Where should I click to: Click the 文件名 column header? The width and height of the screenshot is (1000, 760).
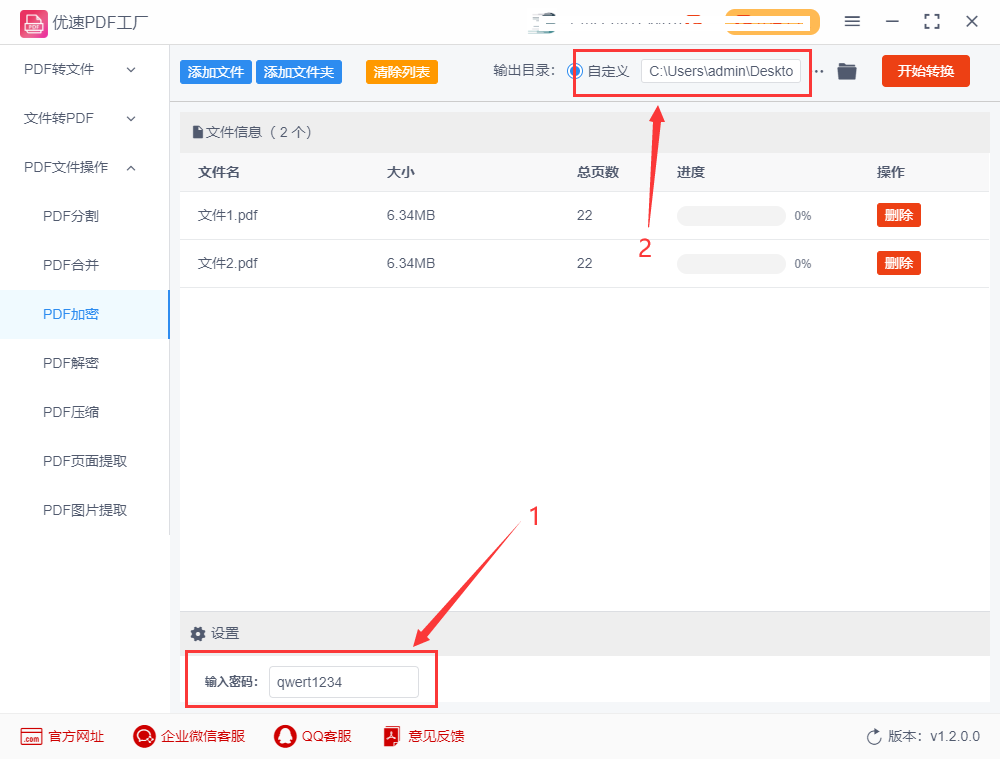tap(219, 172)
